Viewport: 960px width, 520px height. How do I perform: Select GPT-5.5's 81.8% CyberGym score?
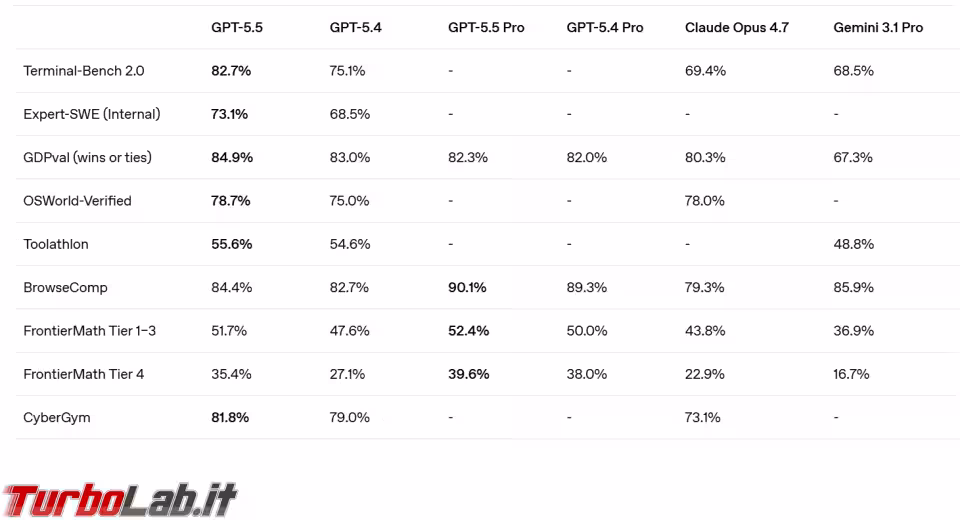click(x=230, y=417)
